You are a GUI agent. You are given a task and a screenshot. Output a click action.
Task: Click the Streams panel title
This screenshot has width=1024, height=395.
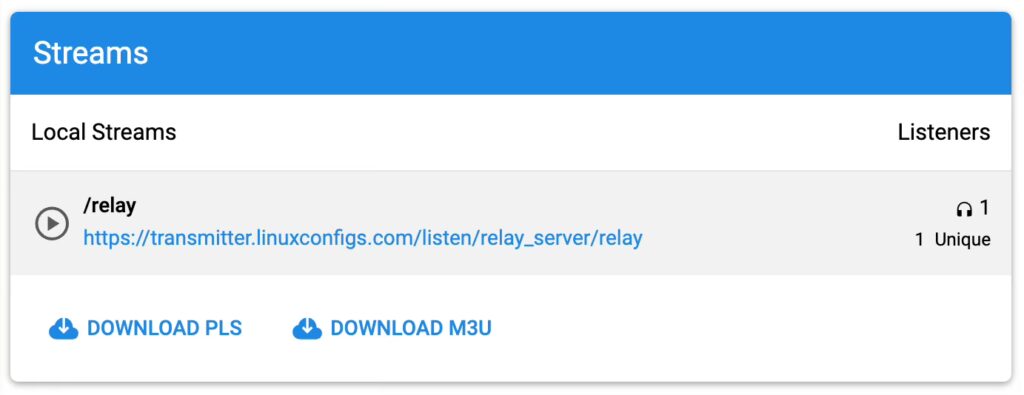(x=91, y=53)
